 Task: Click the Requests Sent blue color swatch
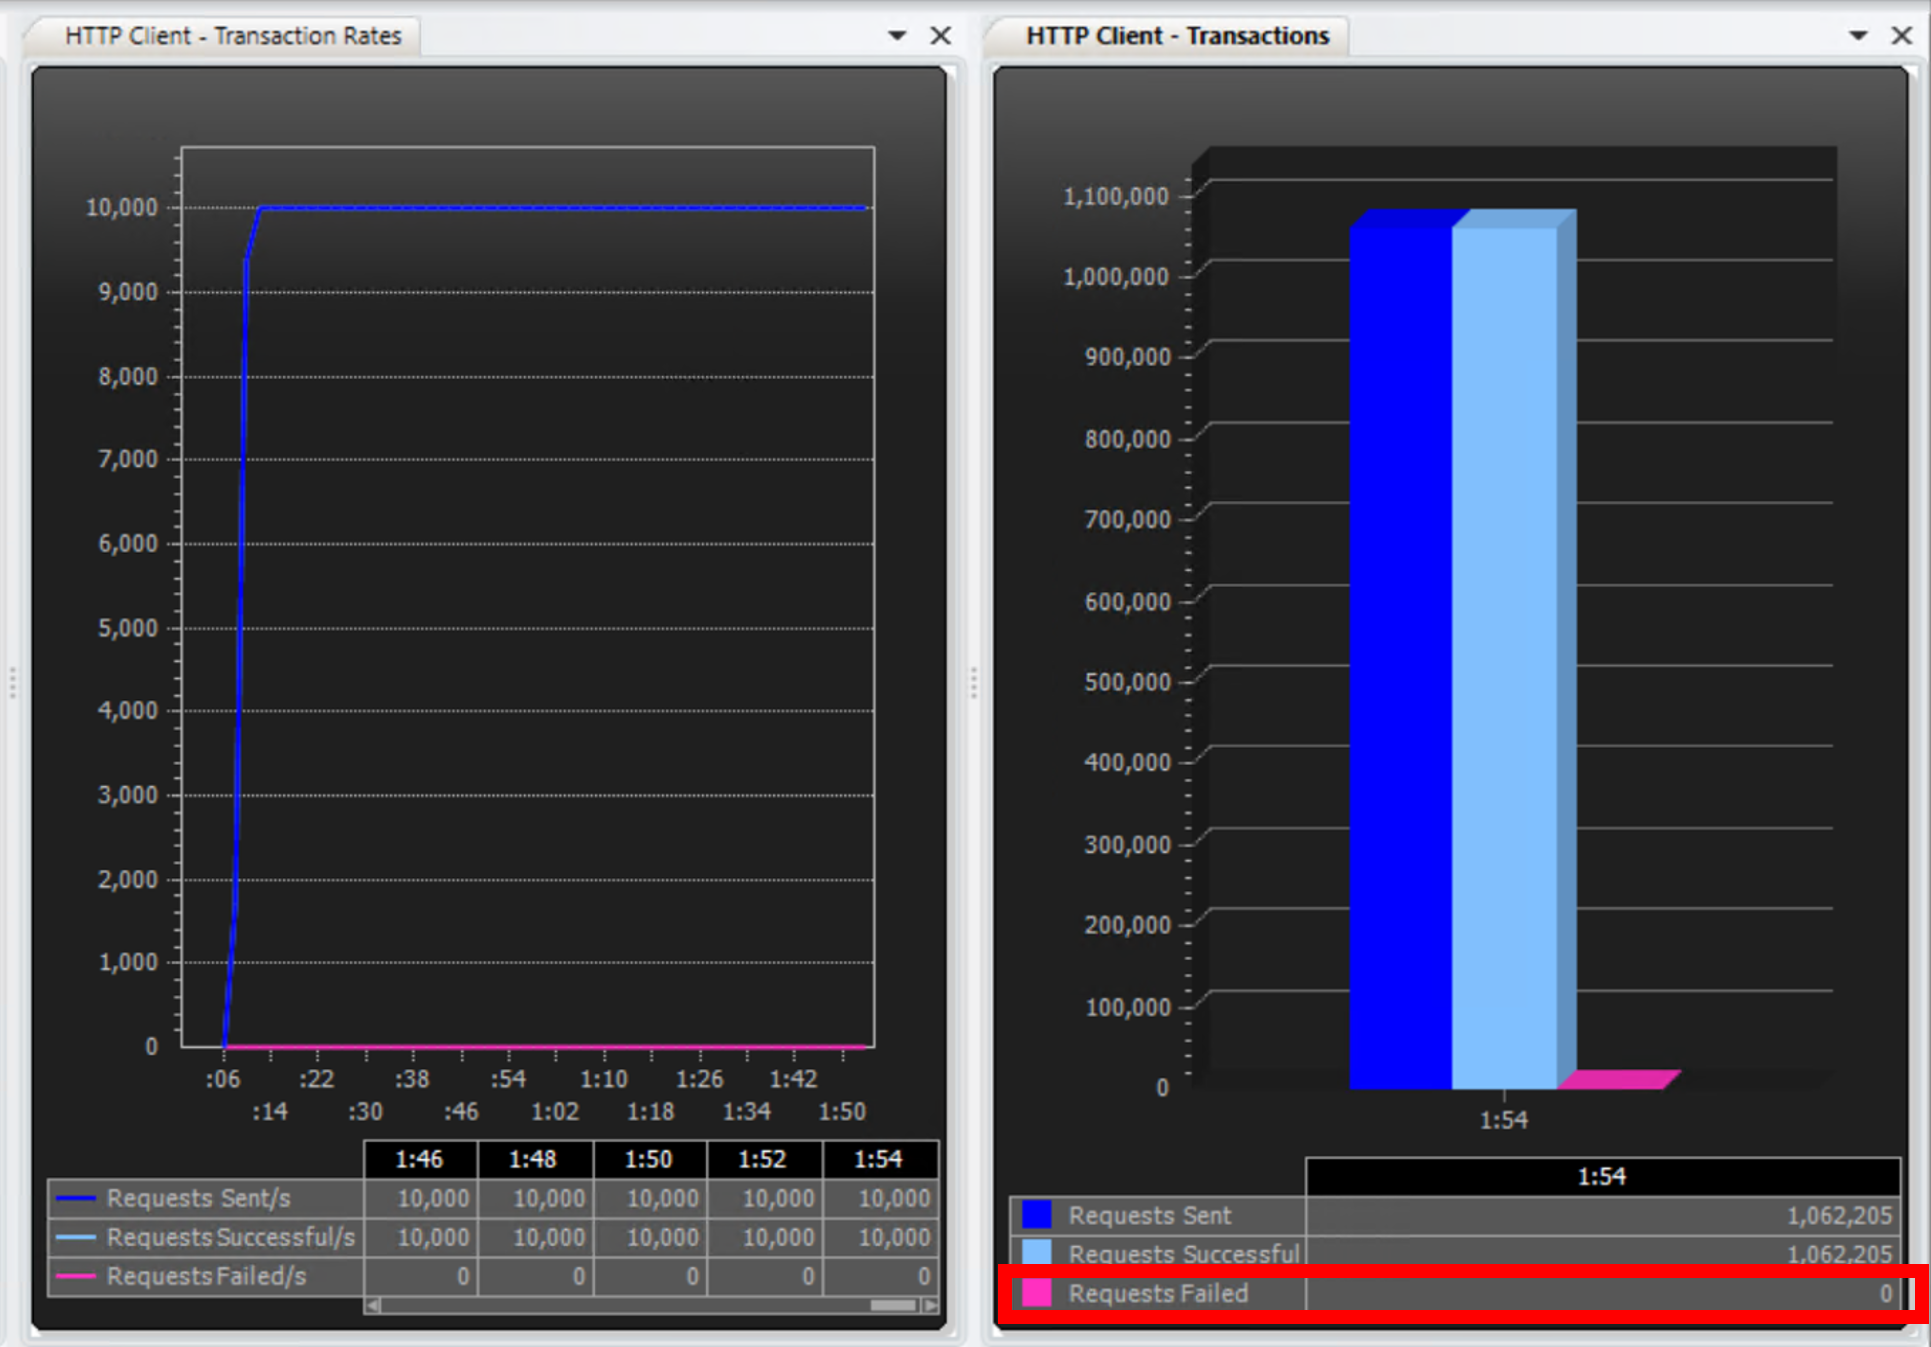coord(1037,1215)
